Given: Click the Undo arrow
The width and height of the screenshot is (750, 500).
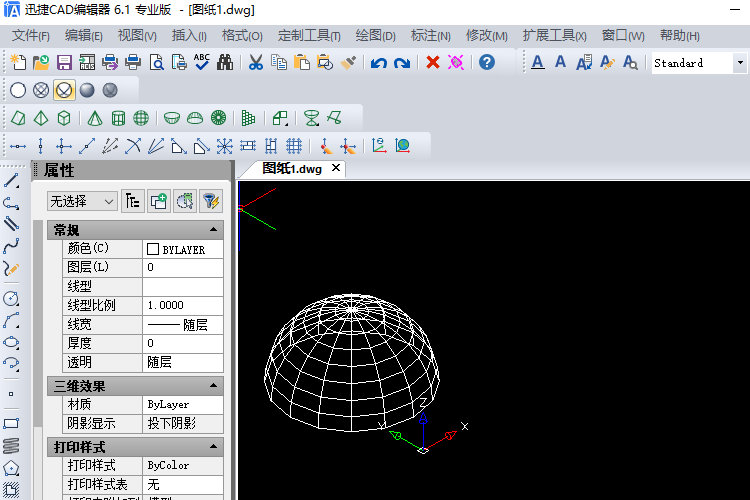Looking at the screenshot, I should (379, 62).
